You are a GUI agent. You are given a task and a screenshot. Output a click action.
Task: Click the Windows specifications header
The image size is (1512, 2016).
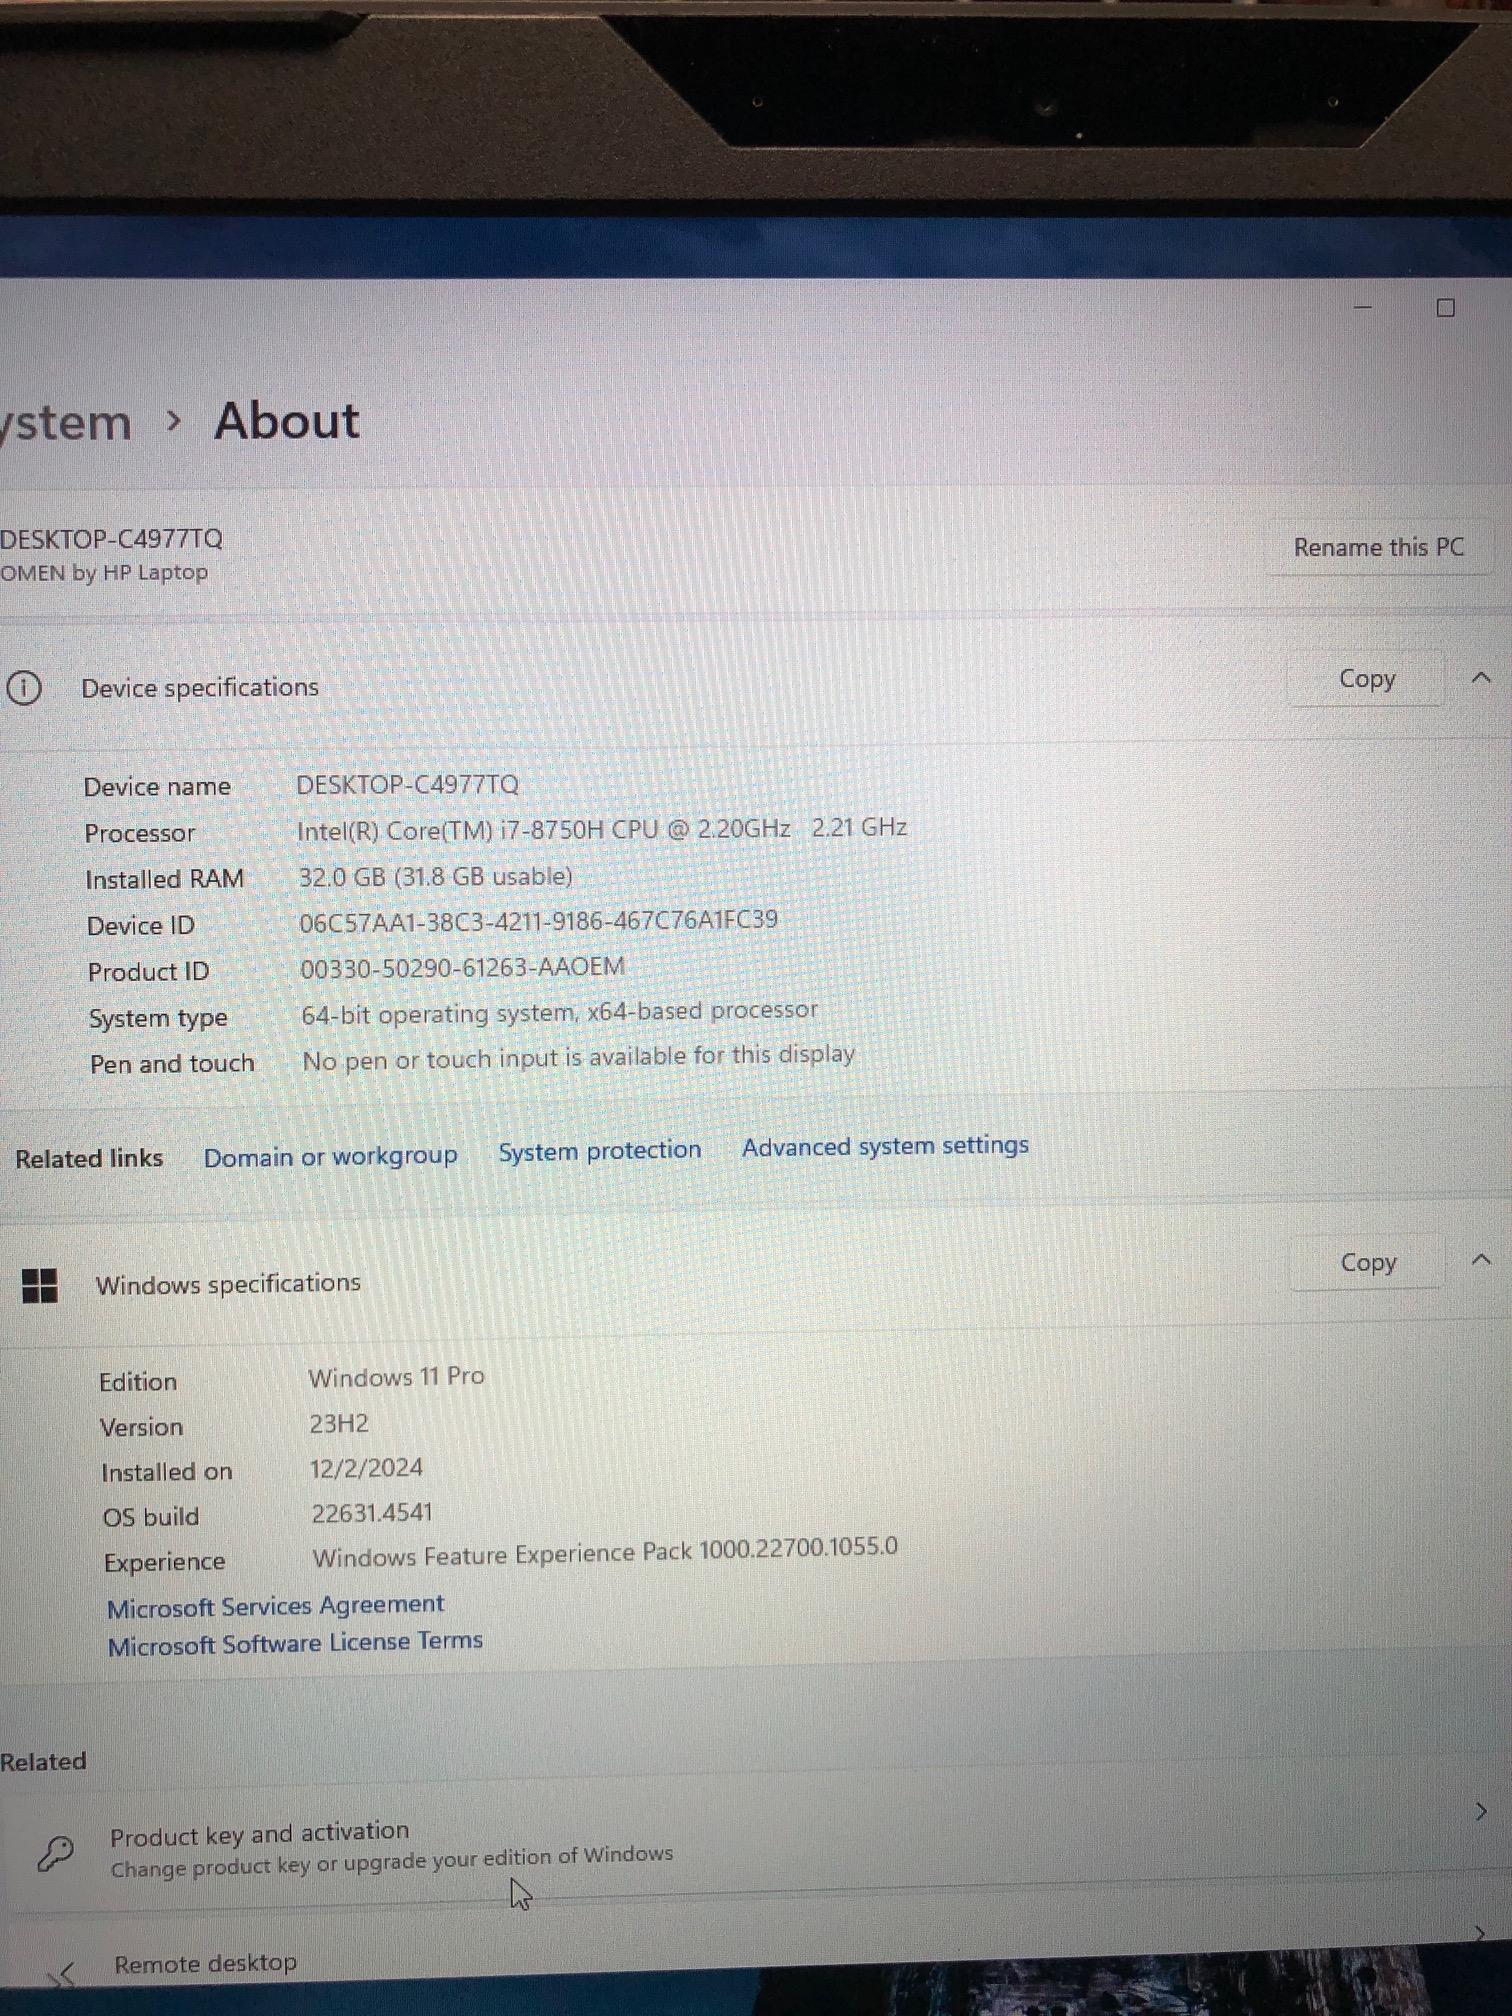(x=228, y=1284)
